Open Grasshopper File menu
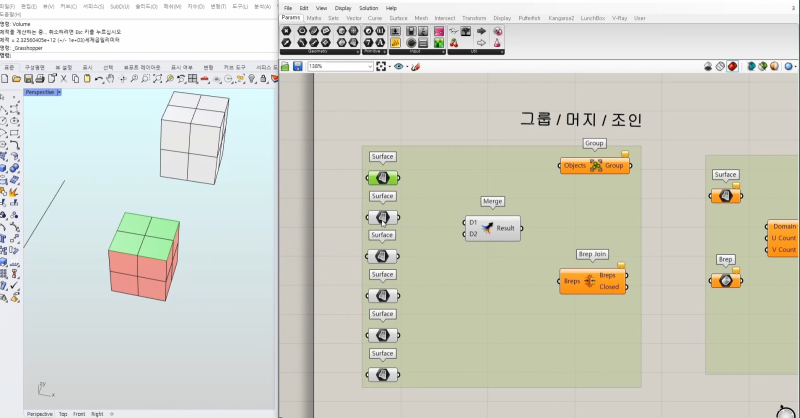Image resolution: width=800 pixels, height=418 pixels. 288,8
